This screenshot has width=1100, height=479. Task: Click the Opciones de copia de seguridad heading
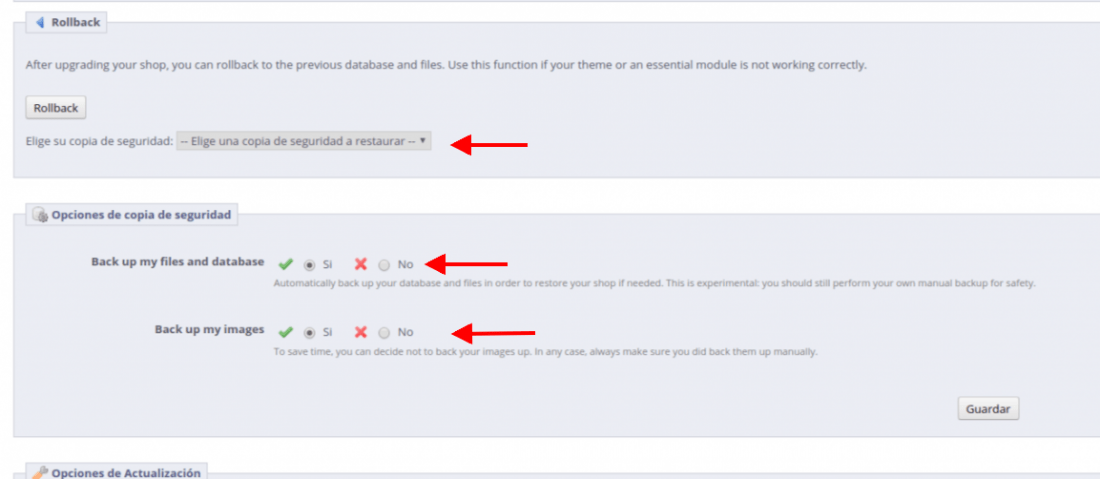[x=141, y=215]
